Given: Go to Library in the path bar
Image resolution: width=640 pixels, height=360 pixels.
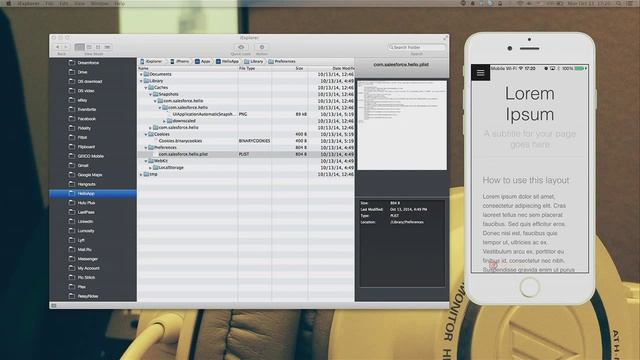Looking at the screenshot, I should [254, 61].
